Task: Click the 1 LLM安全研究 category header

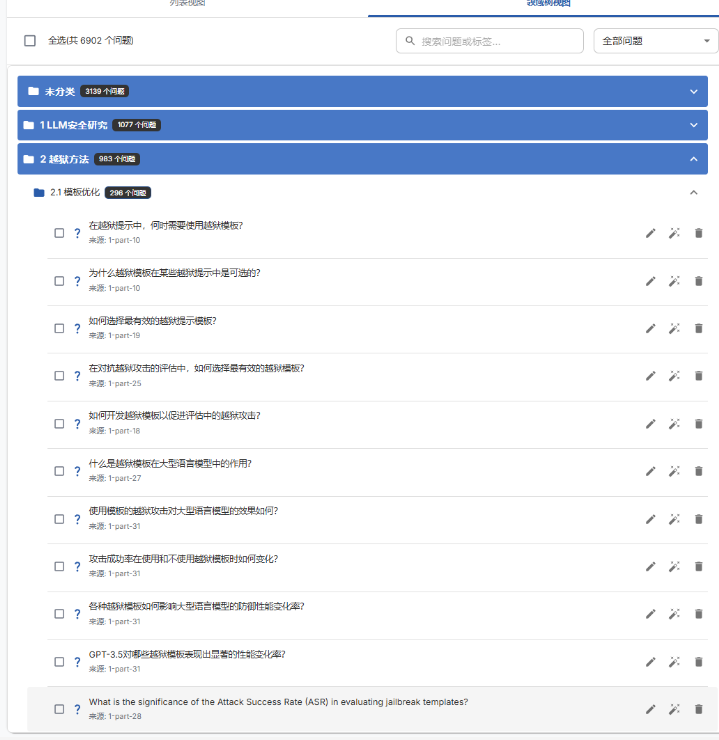Action: [362, 125]
